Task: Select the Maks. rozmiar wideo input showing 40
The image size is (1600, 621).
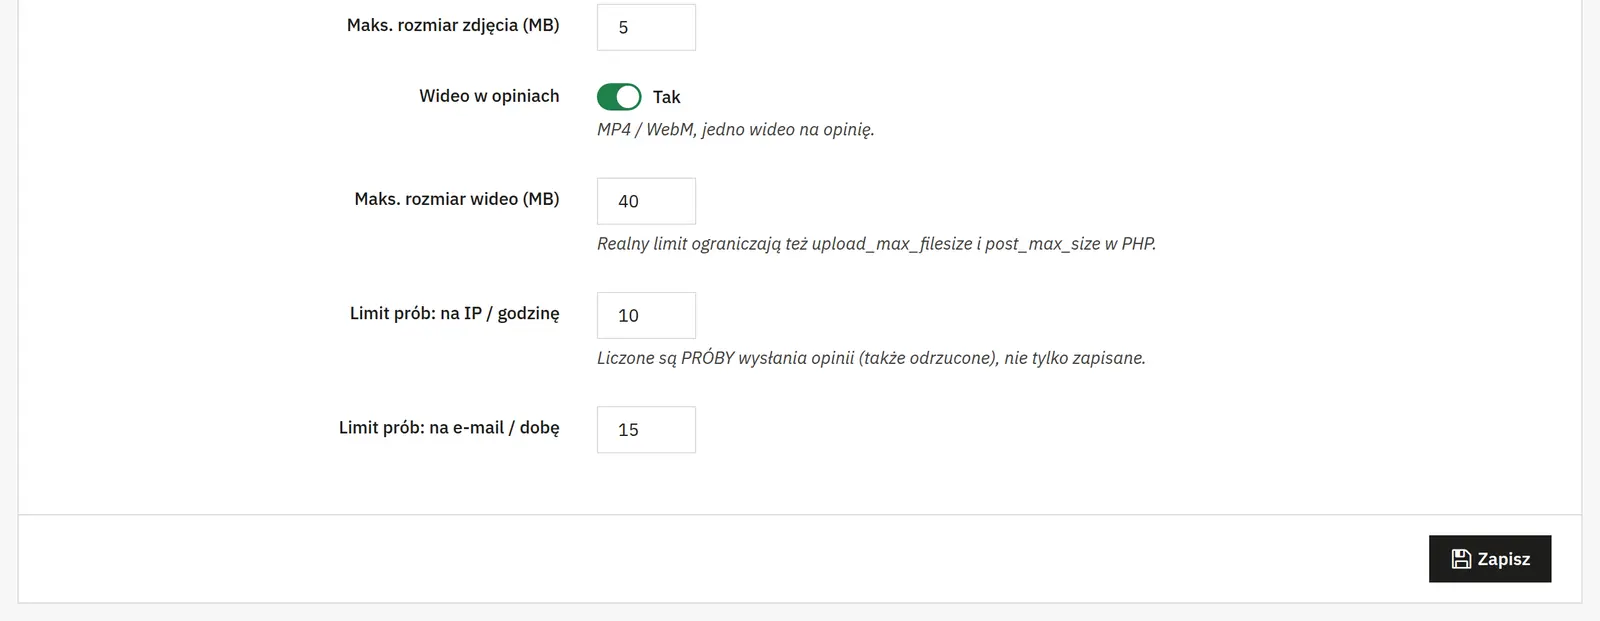Action: coord(646,201)
